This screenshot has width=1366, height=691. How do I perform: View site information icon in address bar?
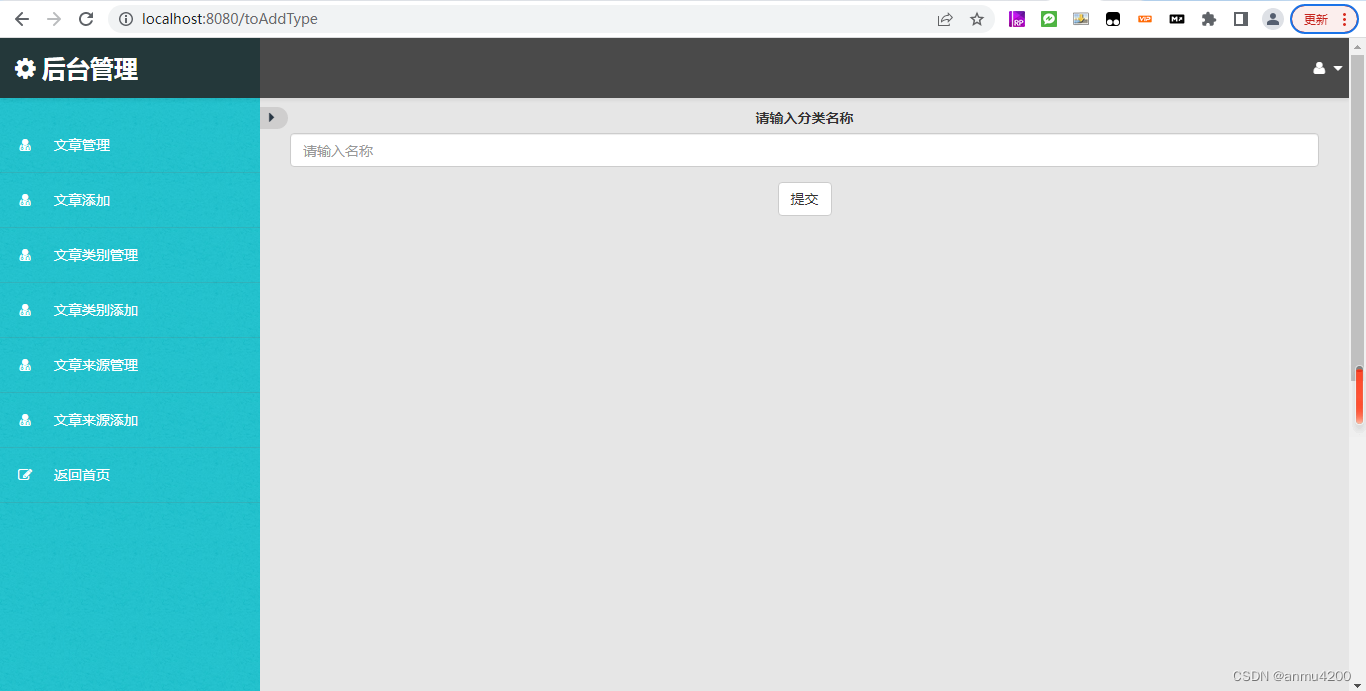[126, 19]
